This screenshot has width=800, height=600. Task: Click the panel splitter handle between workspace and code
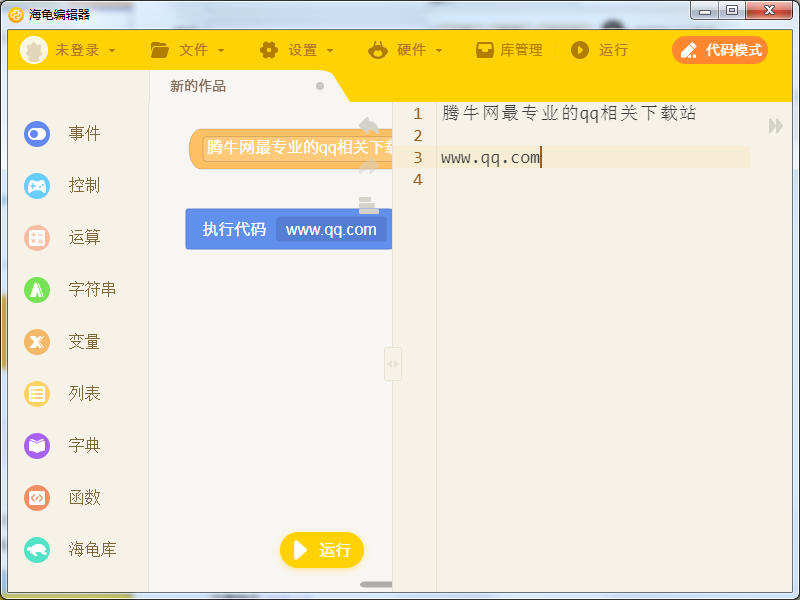click(x=393, y=364)
